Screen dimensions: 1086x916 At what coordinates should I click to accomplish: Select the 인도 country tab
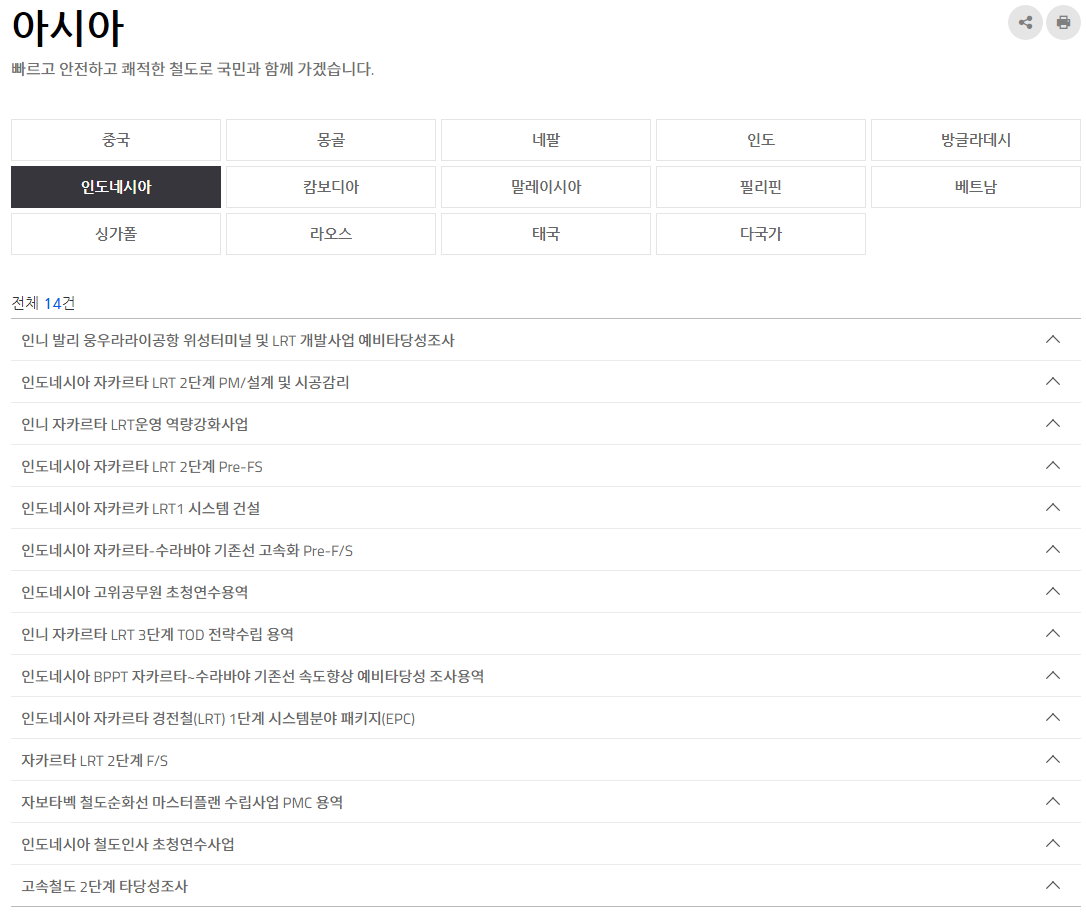[761, 140]
